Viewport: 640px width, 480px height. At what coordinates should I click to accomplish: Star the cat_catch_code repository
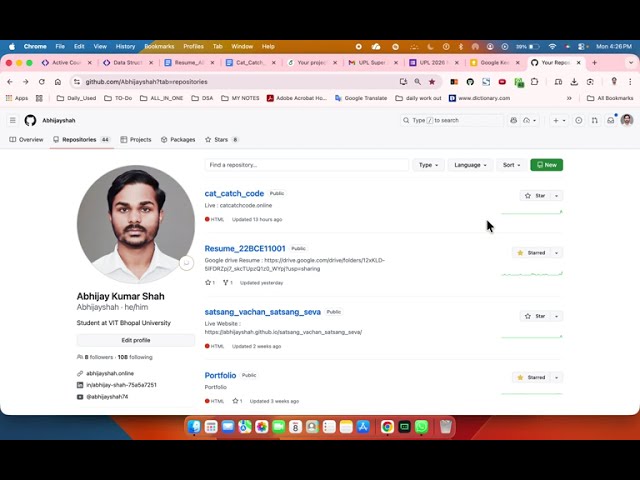(x=535, y=195)
